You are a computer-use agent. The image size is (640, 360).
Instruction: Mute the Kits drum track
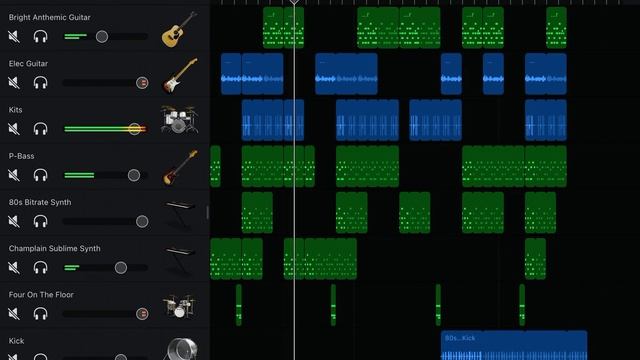coord(14,129)
